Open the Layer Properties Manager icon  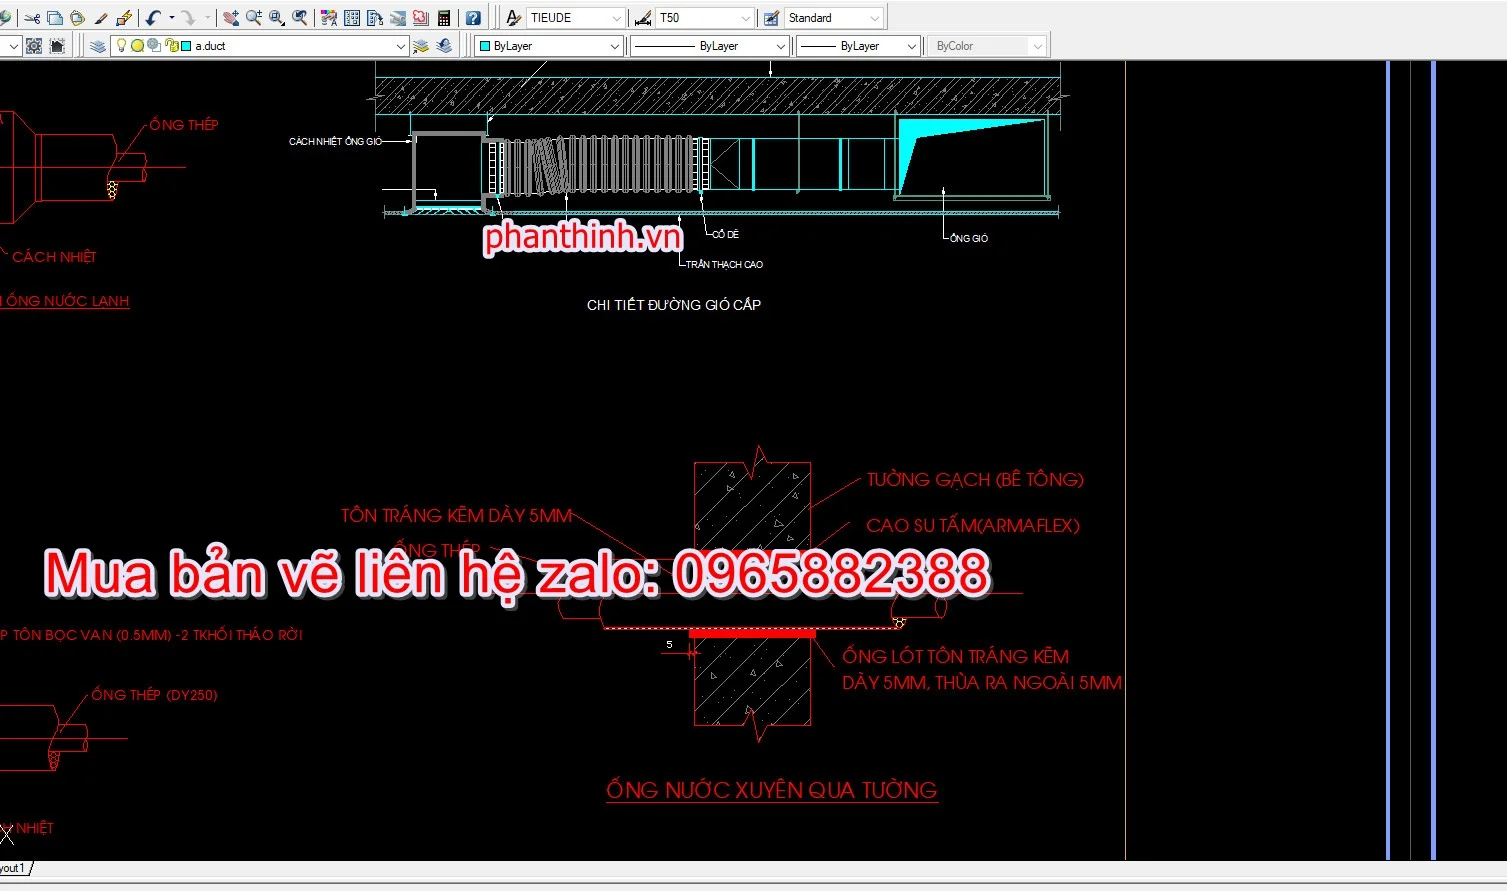tap(97, 46)
